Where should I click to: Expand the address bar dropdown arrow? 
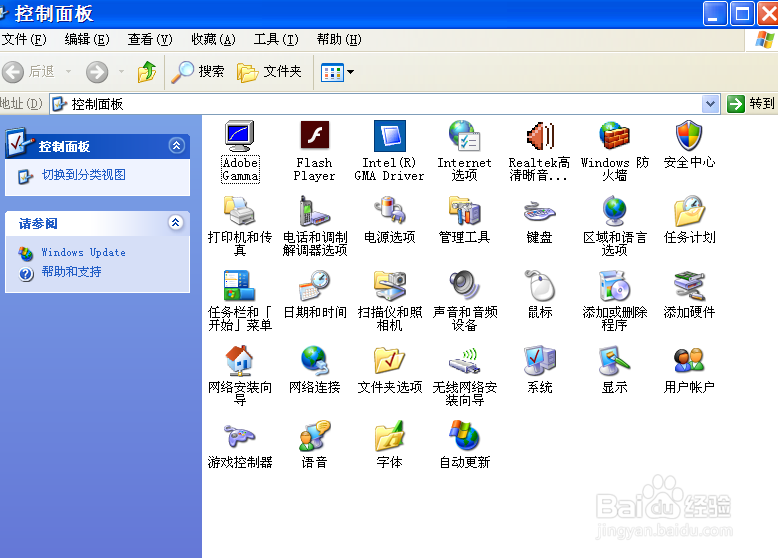coord(711,104)
